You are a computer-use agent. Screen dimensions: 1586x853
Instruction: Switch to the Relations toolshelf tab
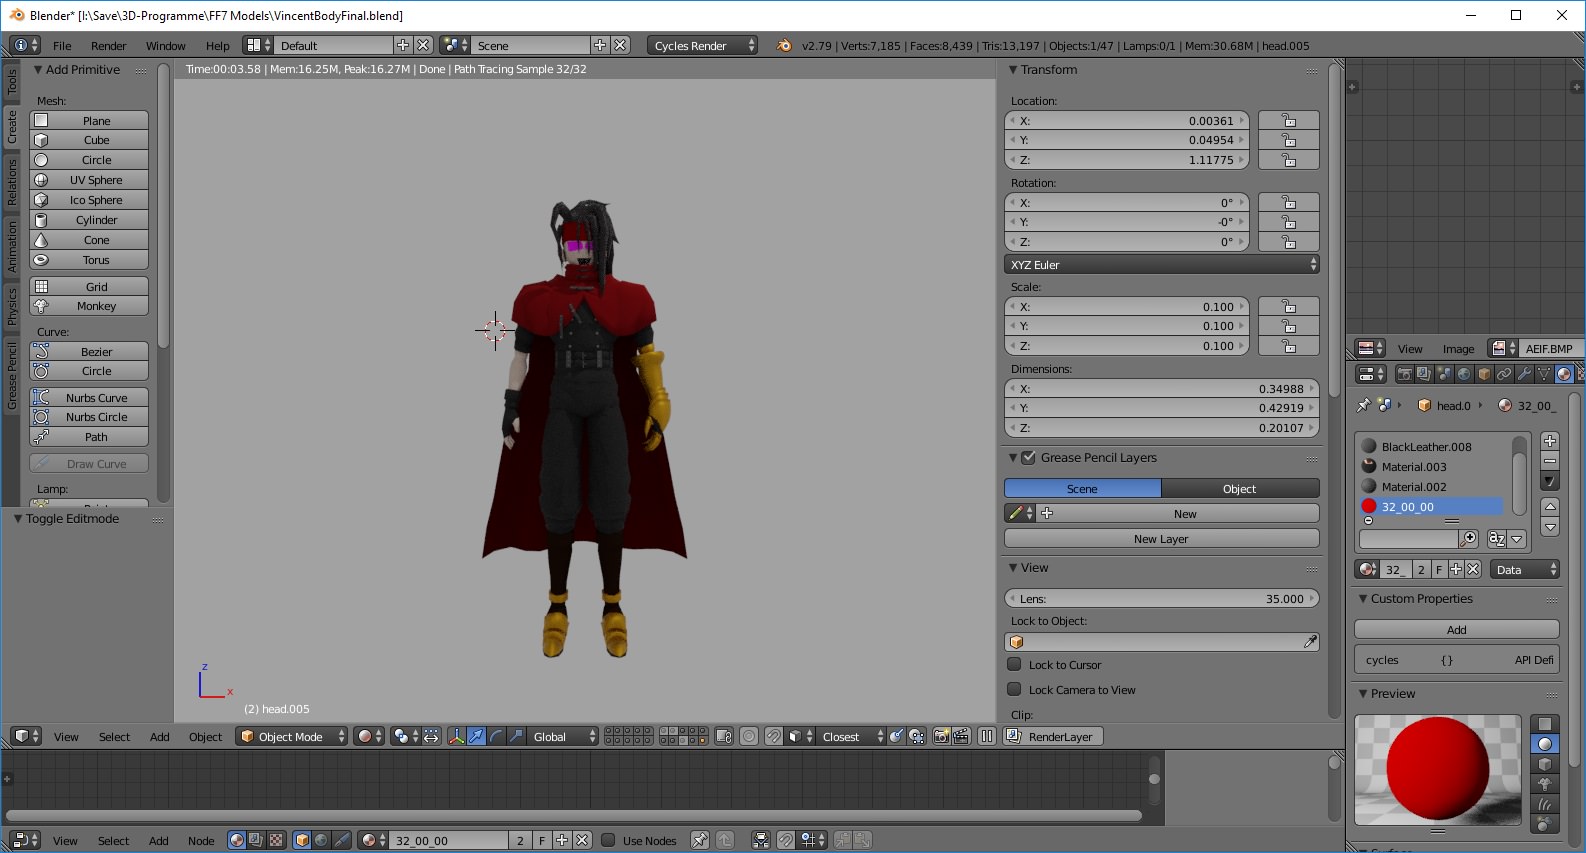click(12, 183)
